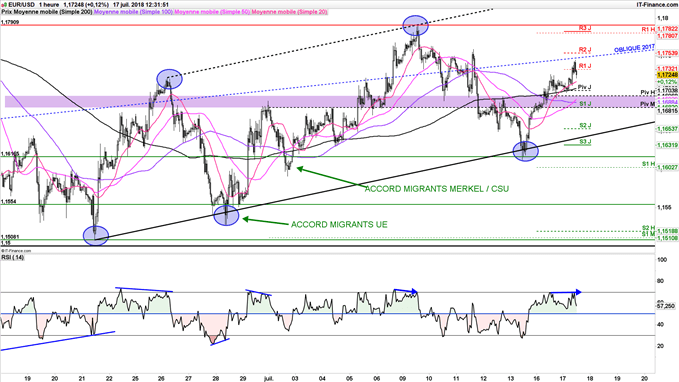Click date '18' on the time axis
This screenshot has width=679, height=382.
(590, 378)
